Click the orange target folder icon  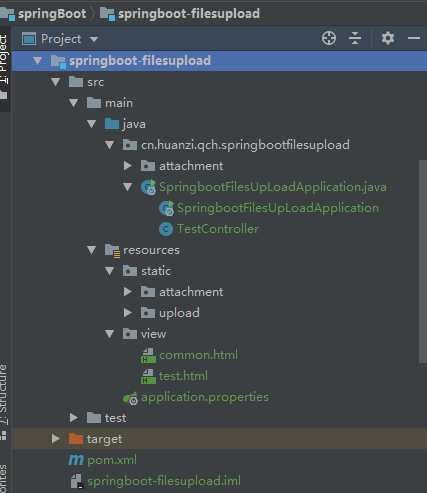click(76, 439)
